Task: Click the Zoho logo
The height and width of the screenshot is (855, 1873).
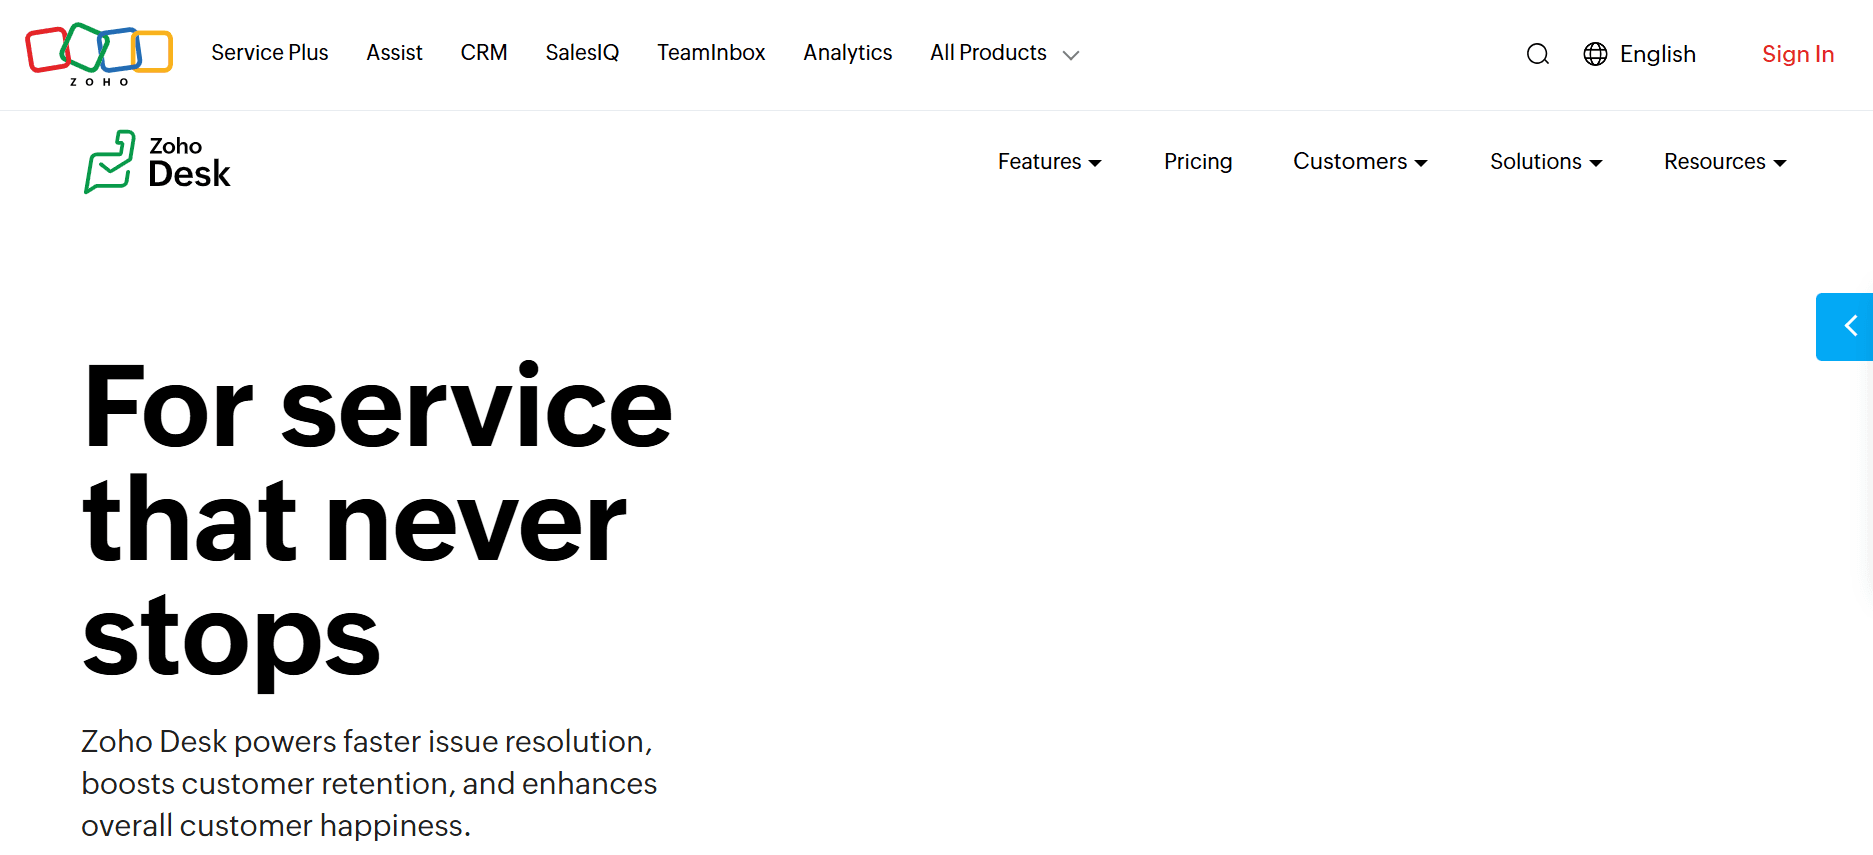Action: coord(99,54)
